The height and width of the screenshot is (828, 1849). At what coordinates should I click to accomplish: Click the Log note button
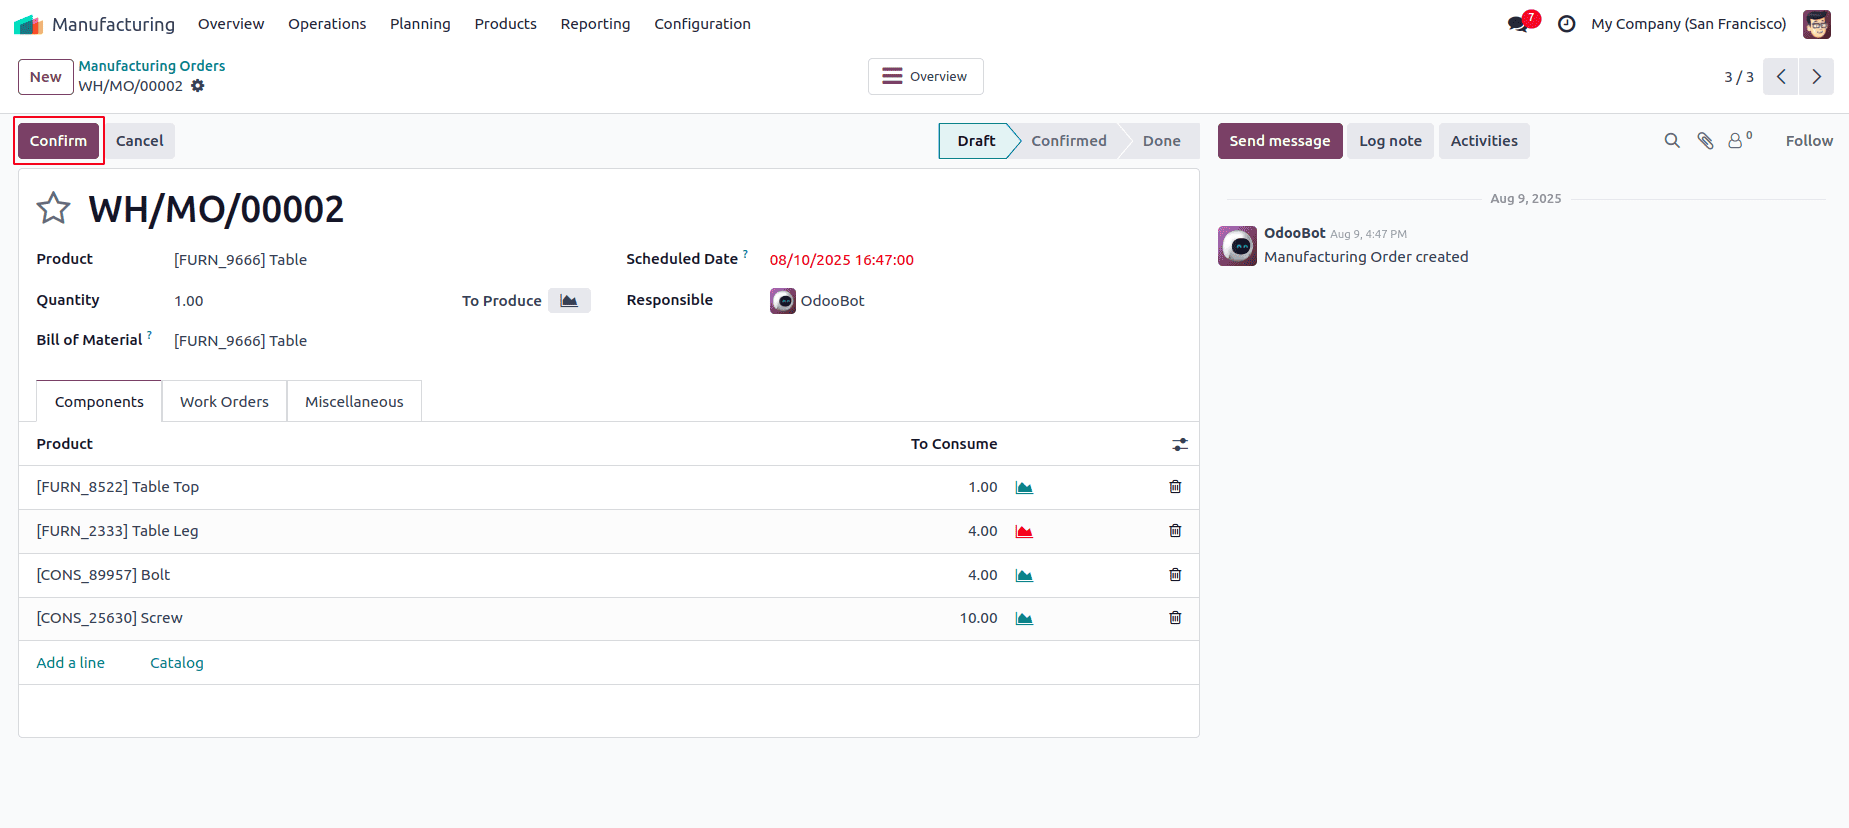point(1390,141)
